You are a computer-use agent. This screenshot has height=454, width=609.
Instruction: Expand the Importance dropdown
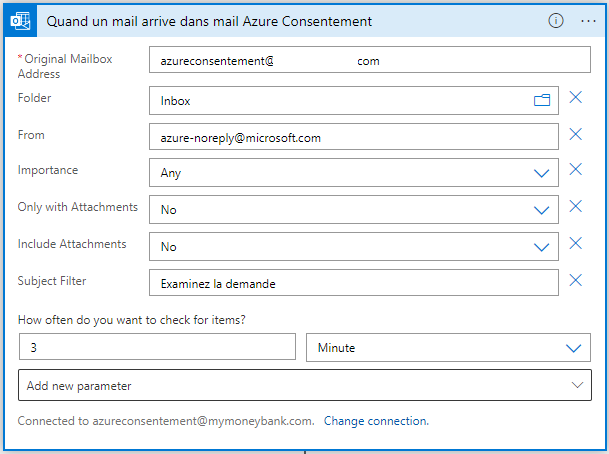(542, 173)
